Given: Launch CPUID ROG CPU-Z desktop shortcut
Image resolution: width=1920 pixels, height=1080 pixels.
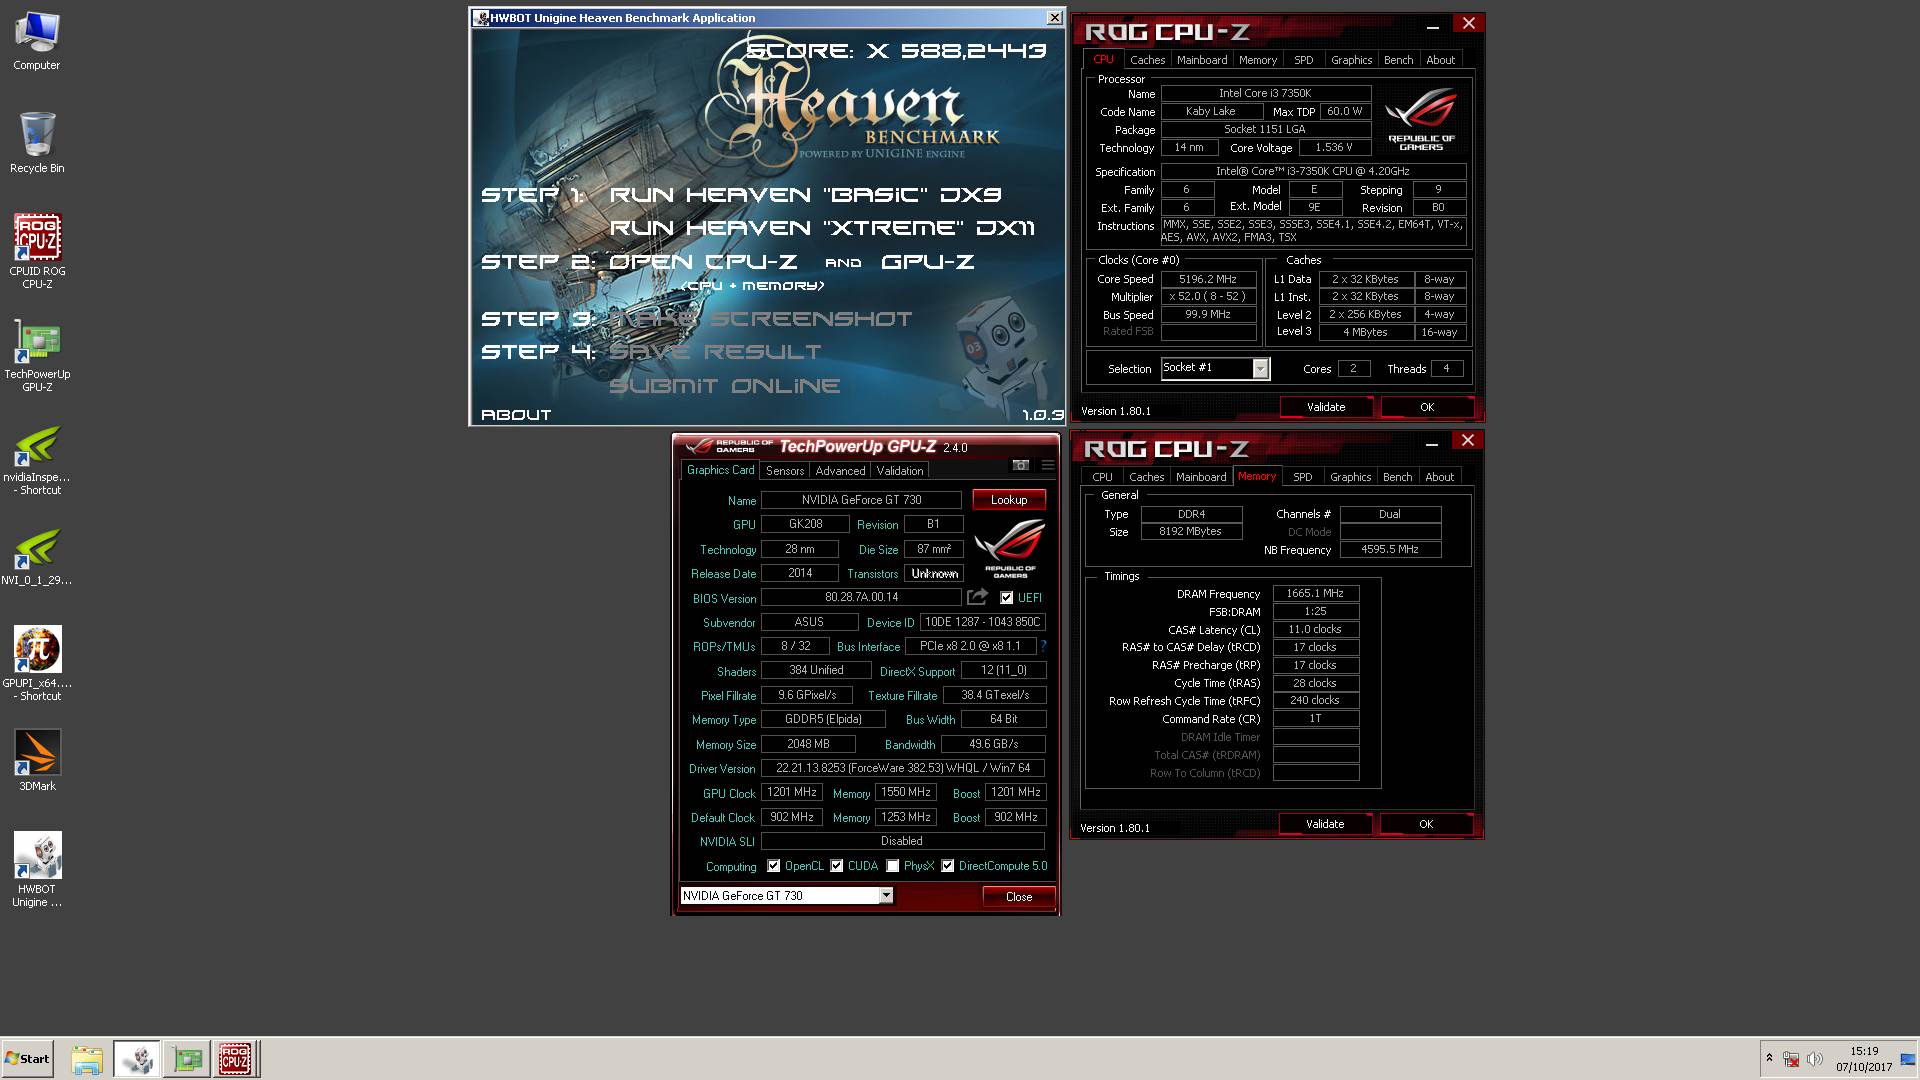Looking at the screenshot, I should (x=37, y=250).
